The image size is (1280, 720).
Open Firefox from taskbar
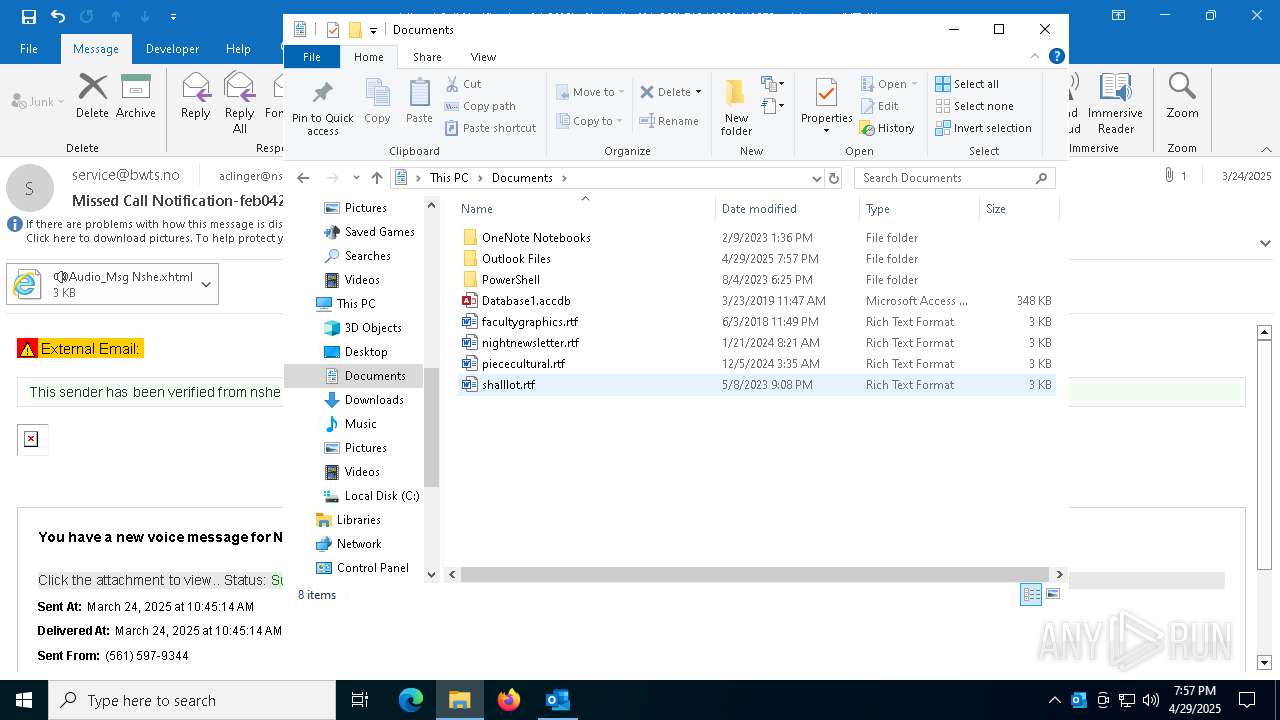click(509, 700)
